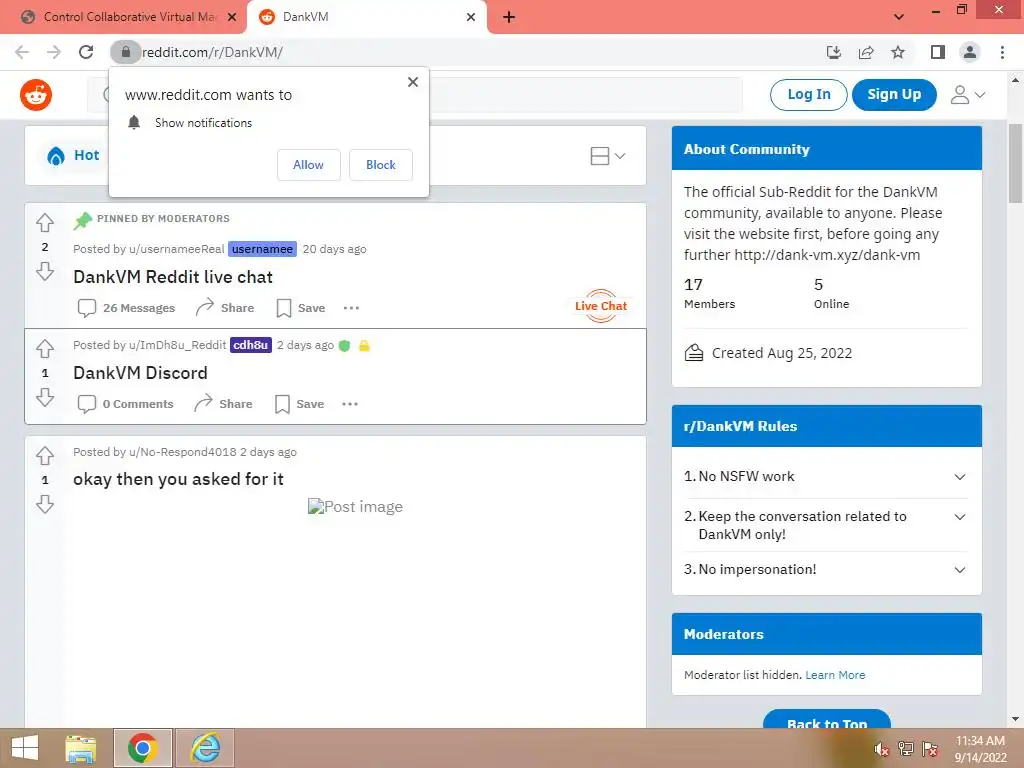
Task: Block Reddit notifications
Action: (x=381, y=165)
